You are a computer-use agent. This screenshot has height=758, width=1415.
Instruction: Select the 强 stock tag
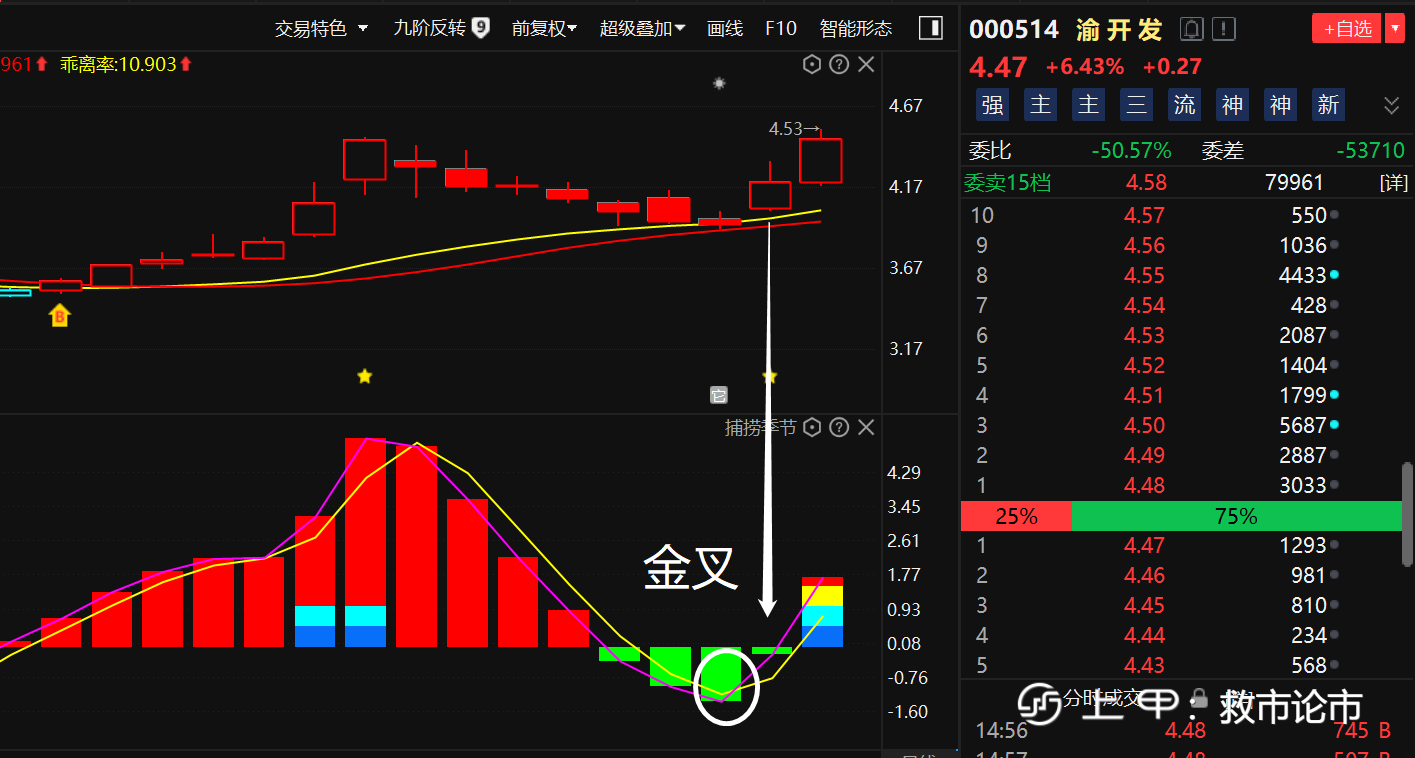coord(993,105)
